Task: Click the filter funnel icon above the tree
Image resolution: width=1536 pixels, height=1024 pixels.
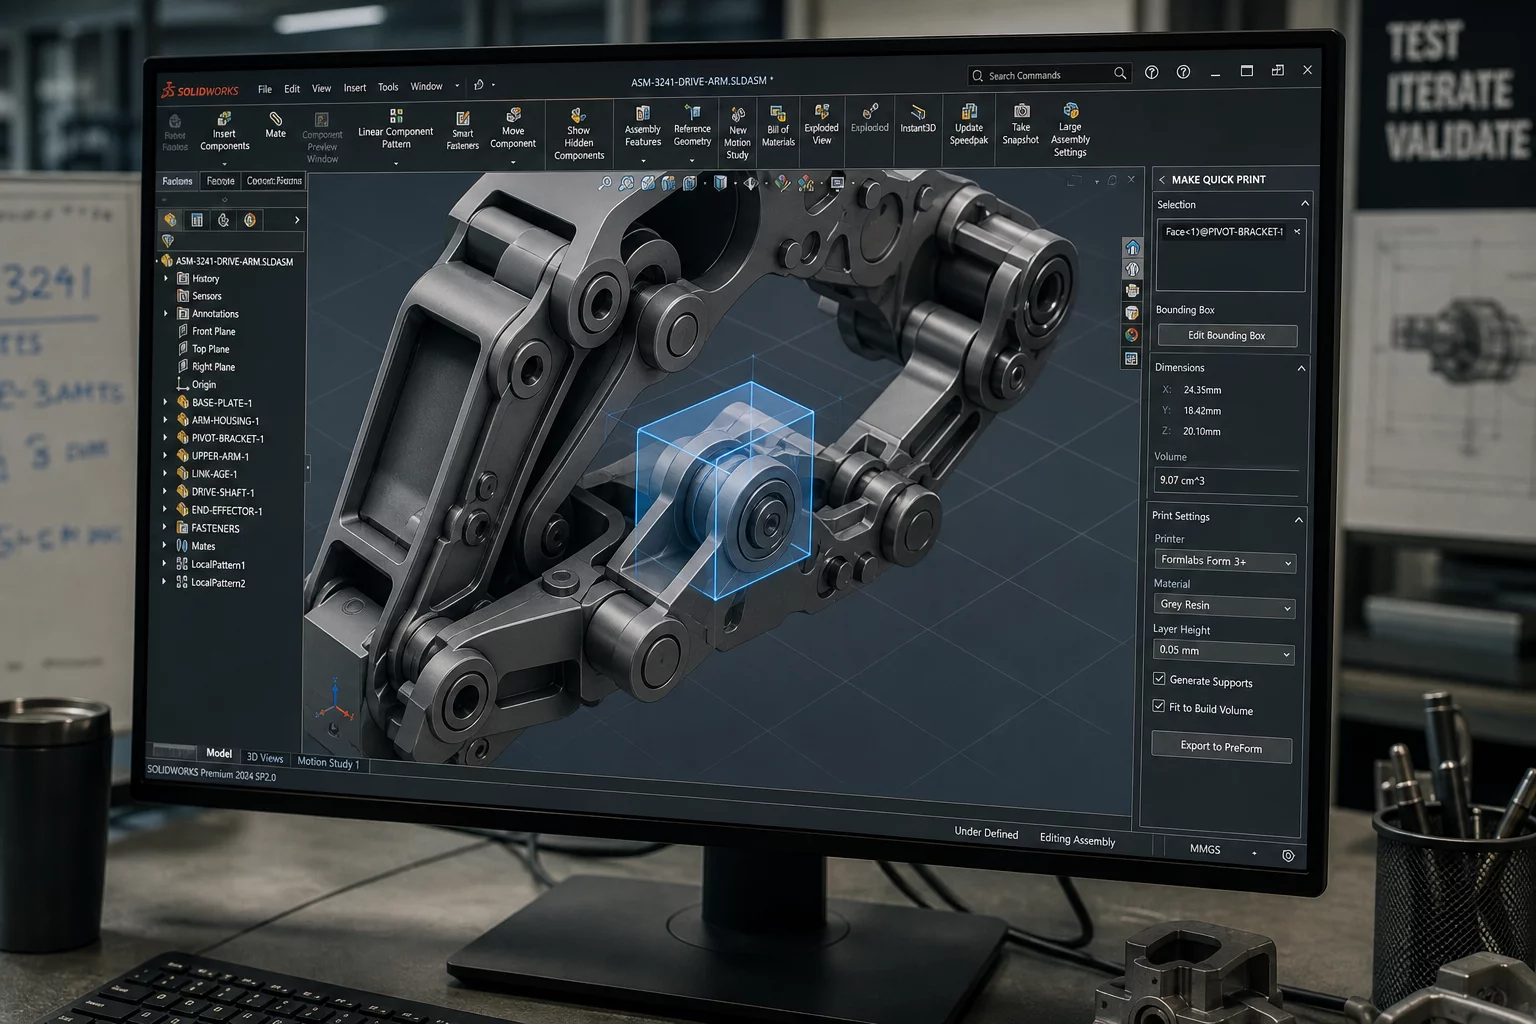Action: (168, 241)
